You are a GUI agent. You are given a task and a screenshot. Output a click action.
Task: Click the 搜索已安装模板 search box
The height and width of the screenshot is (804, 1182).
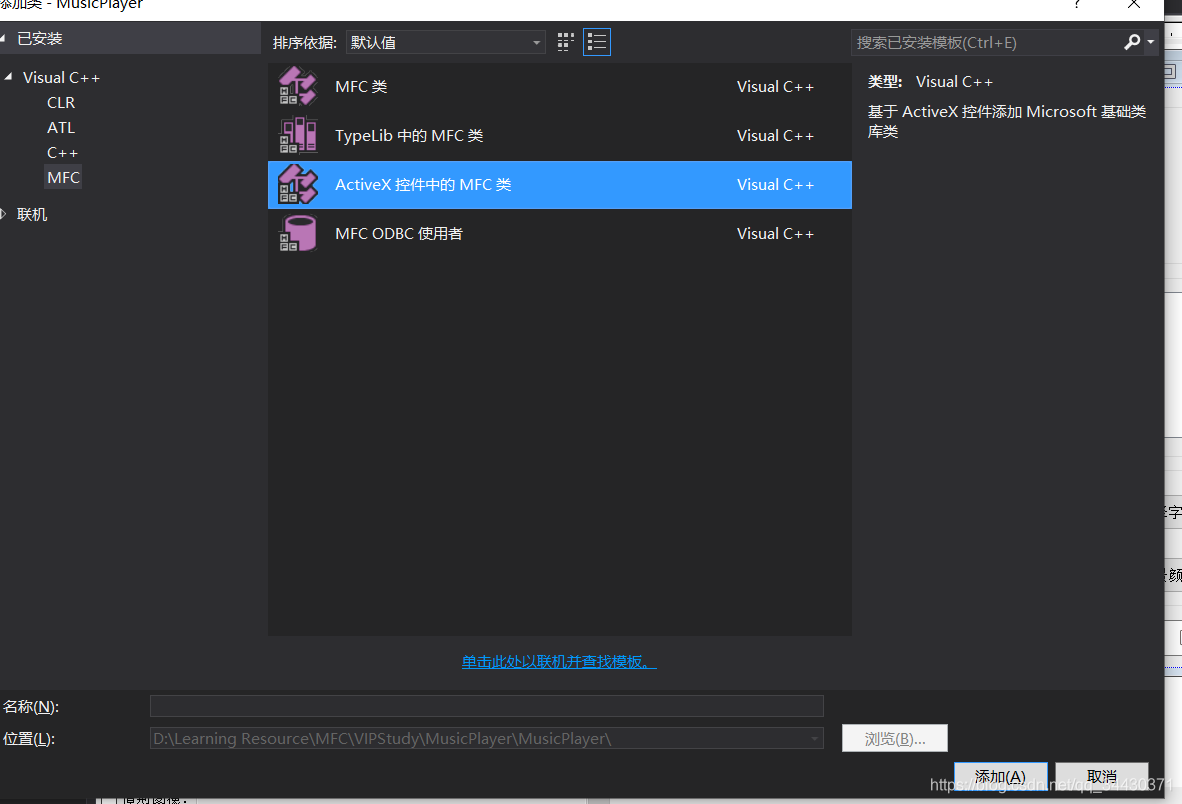tap(986, 42)
